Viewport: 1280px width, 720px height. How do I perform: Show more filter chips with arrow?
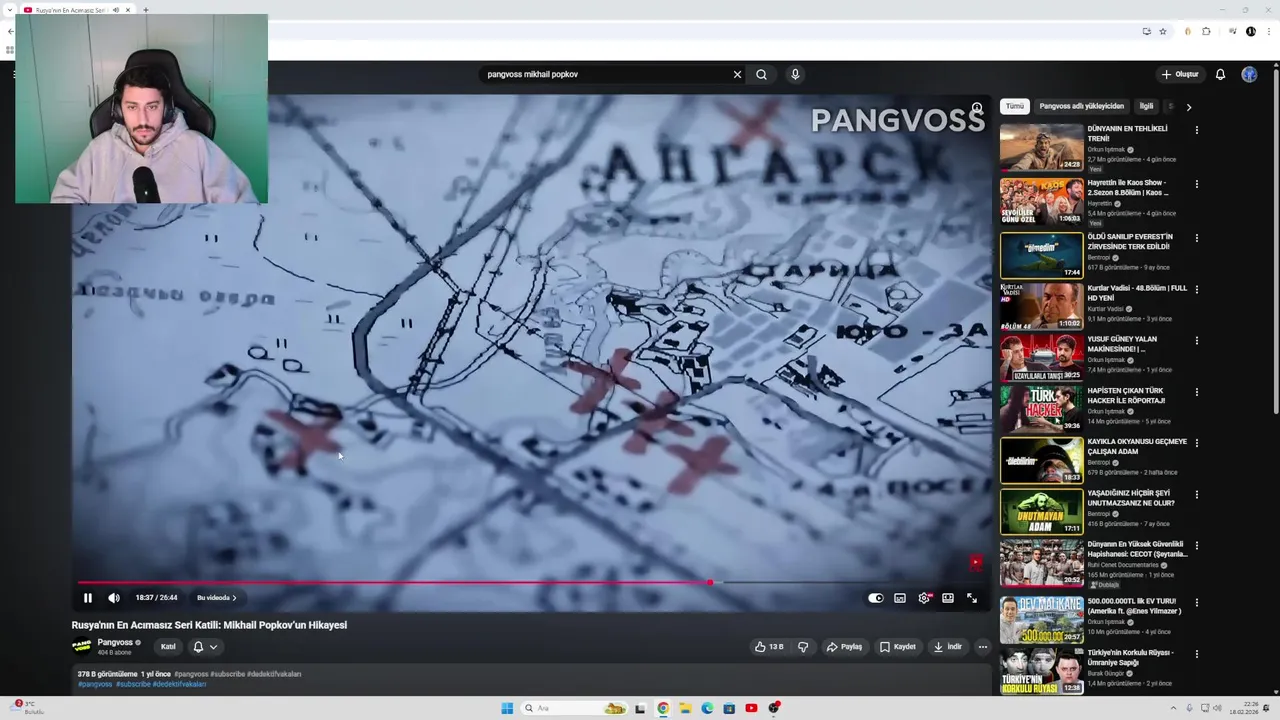pyautogui.click(x=1188, y=106)
